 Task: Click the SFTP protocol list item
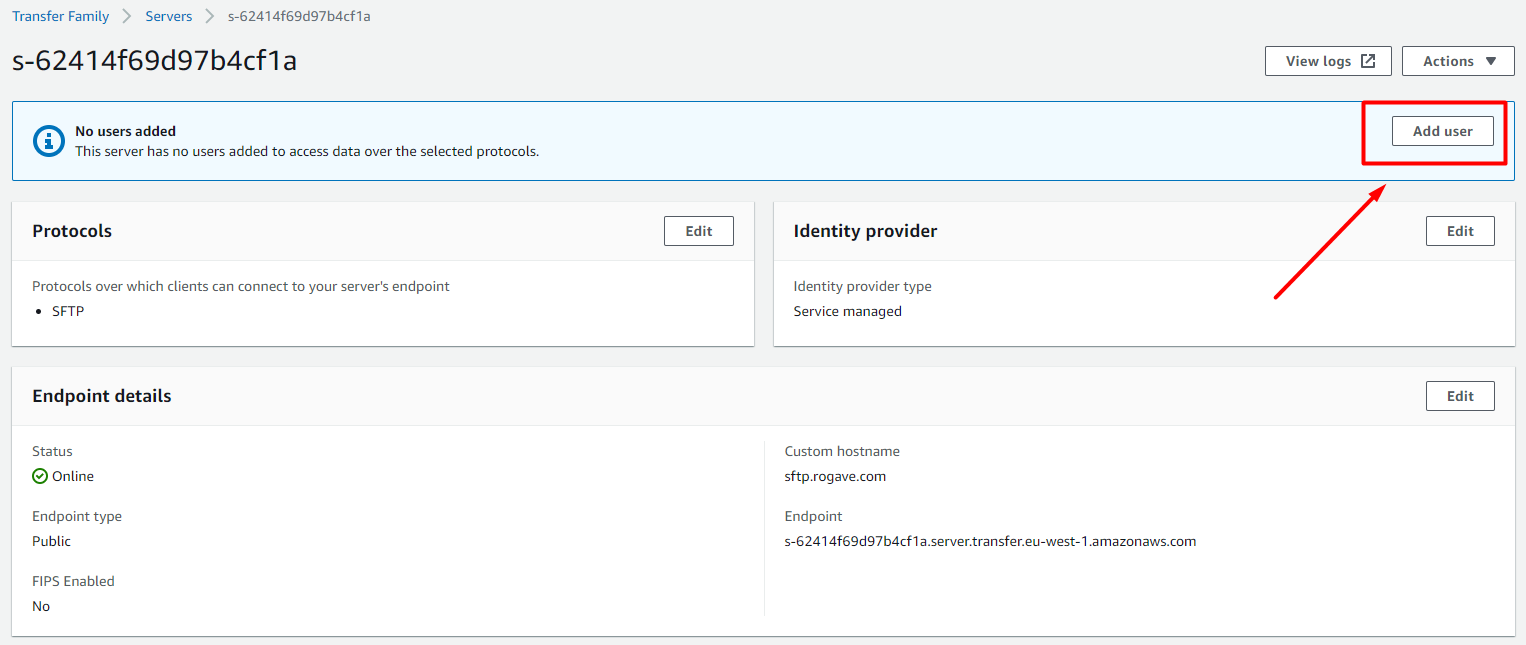click(67, 311)
